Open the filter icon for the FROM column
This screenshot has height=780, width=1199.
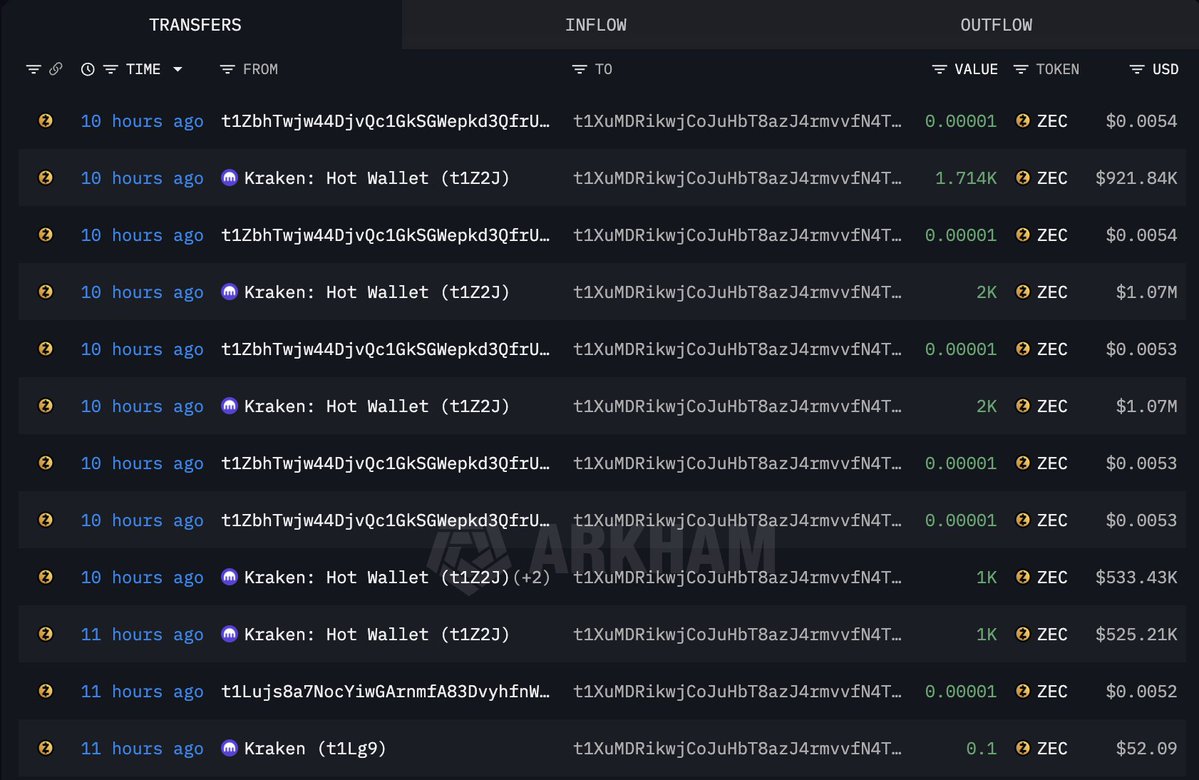click(x=227, y=69)
